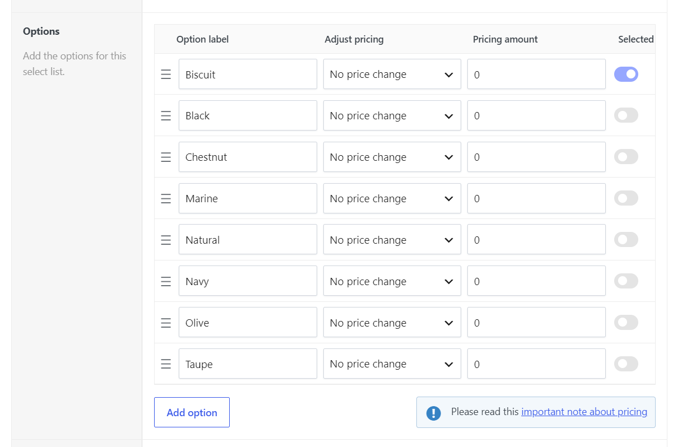Open Adjust pricing dropdown for Chestnut
Viewport: 673px width, 447px height.
click(392, 157)
